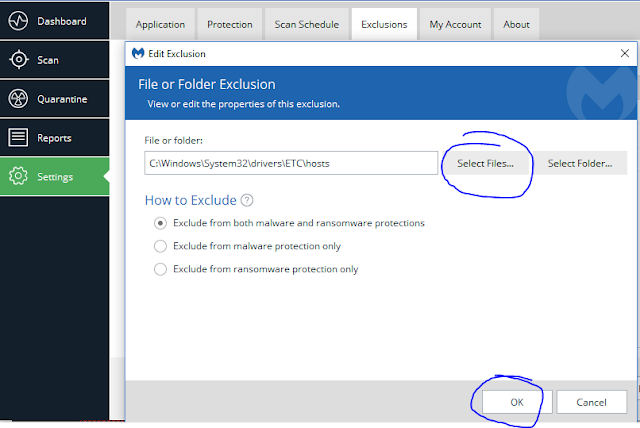Image resolution: width=640 pixels, height=428 pixels.
Task: Click the How to Exclude help icon
Action: click(247, 200)
